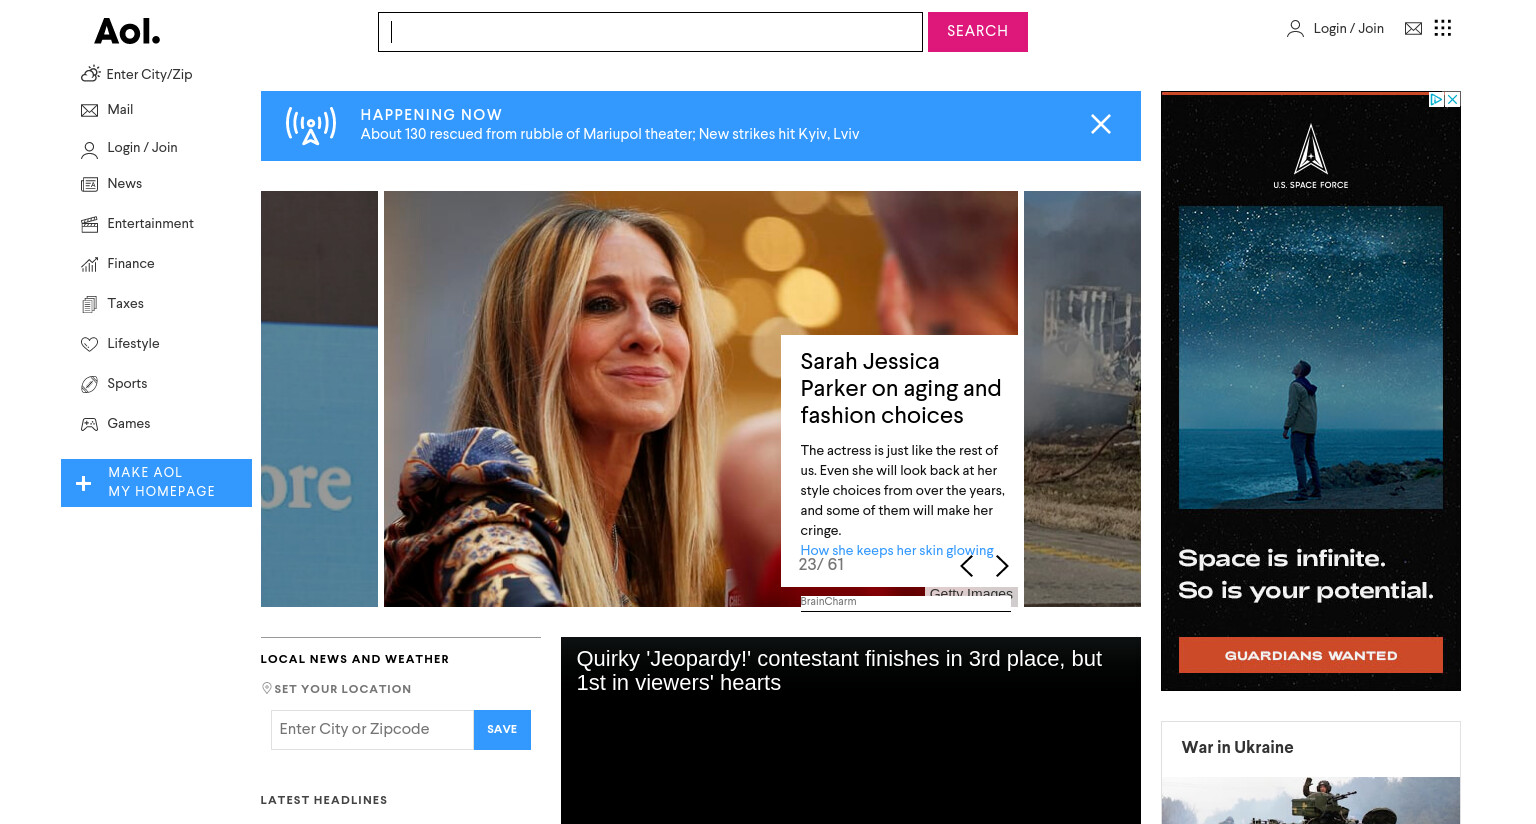Open the News section link

pos(125,184)
